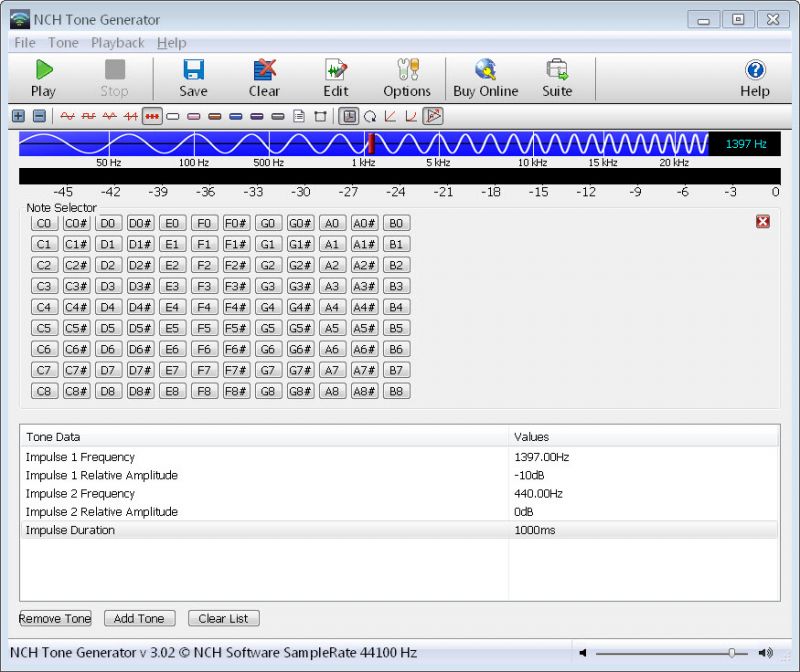Select the sawtooth waveform icon
Screen dimensions: 800x672
(131, 116)
